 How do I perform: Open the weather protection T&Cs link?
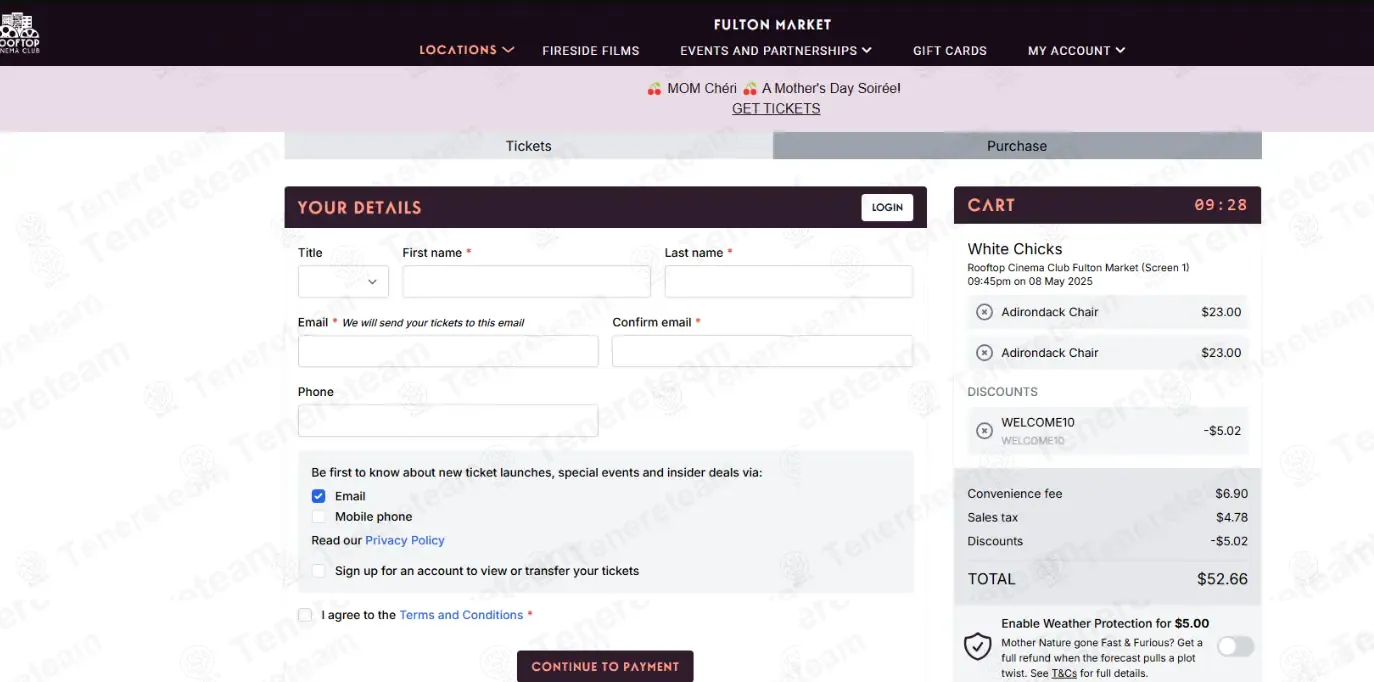coord(1064,674)
